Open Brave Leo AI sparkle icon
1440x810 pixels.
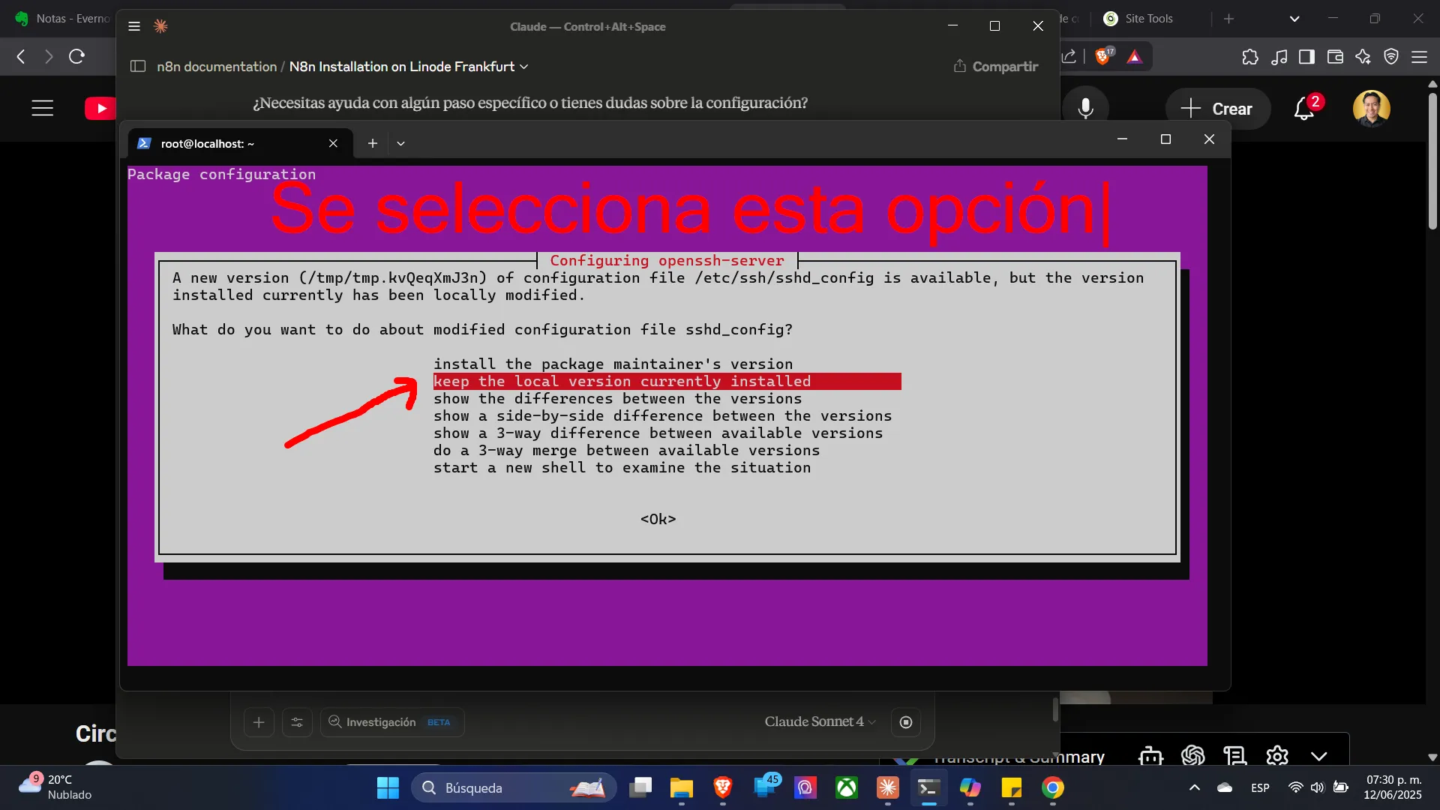1363,57
